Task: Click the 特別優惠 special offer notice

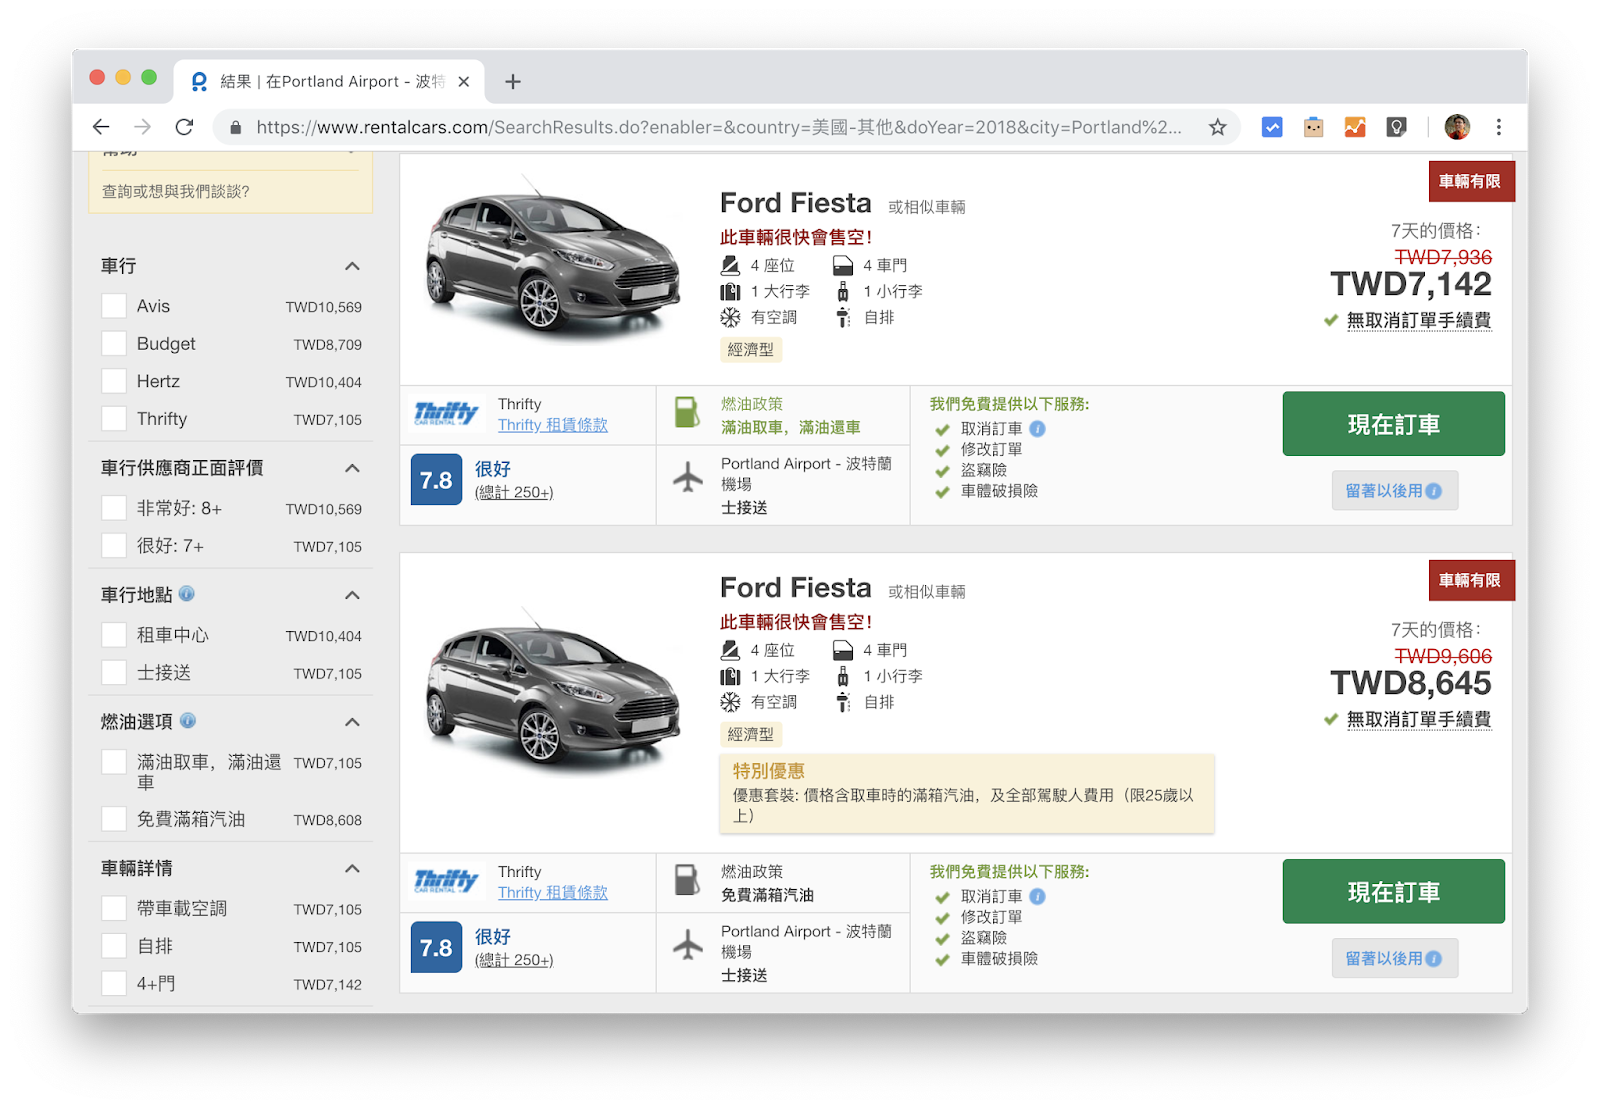Action: [x=966, y=793]
